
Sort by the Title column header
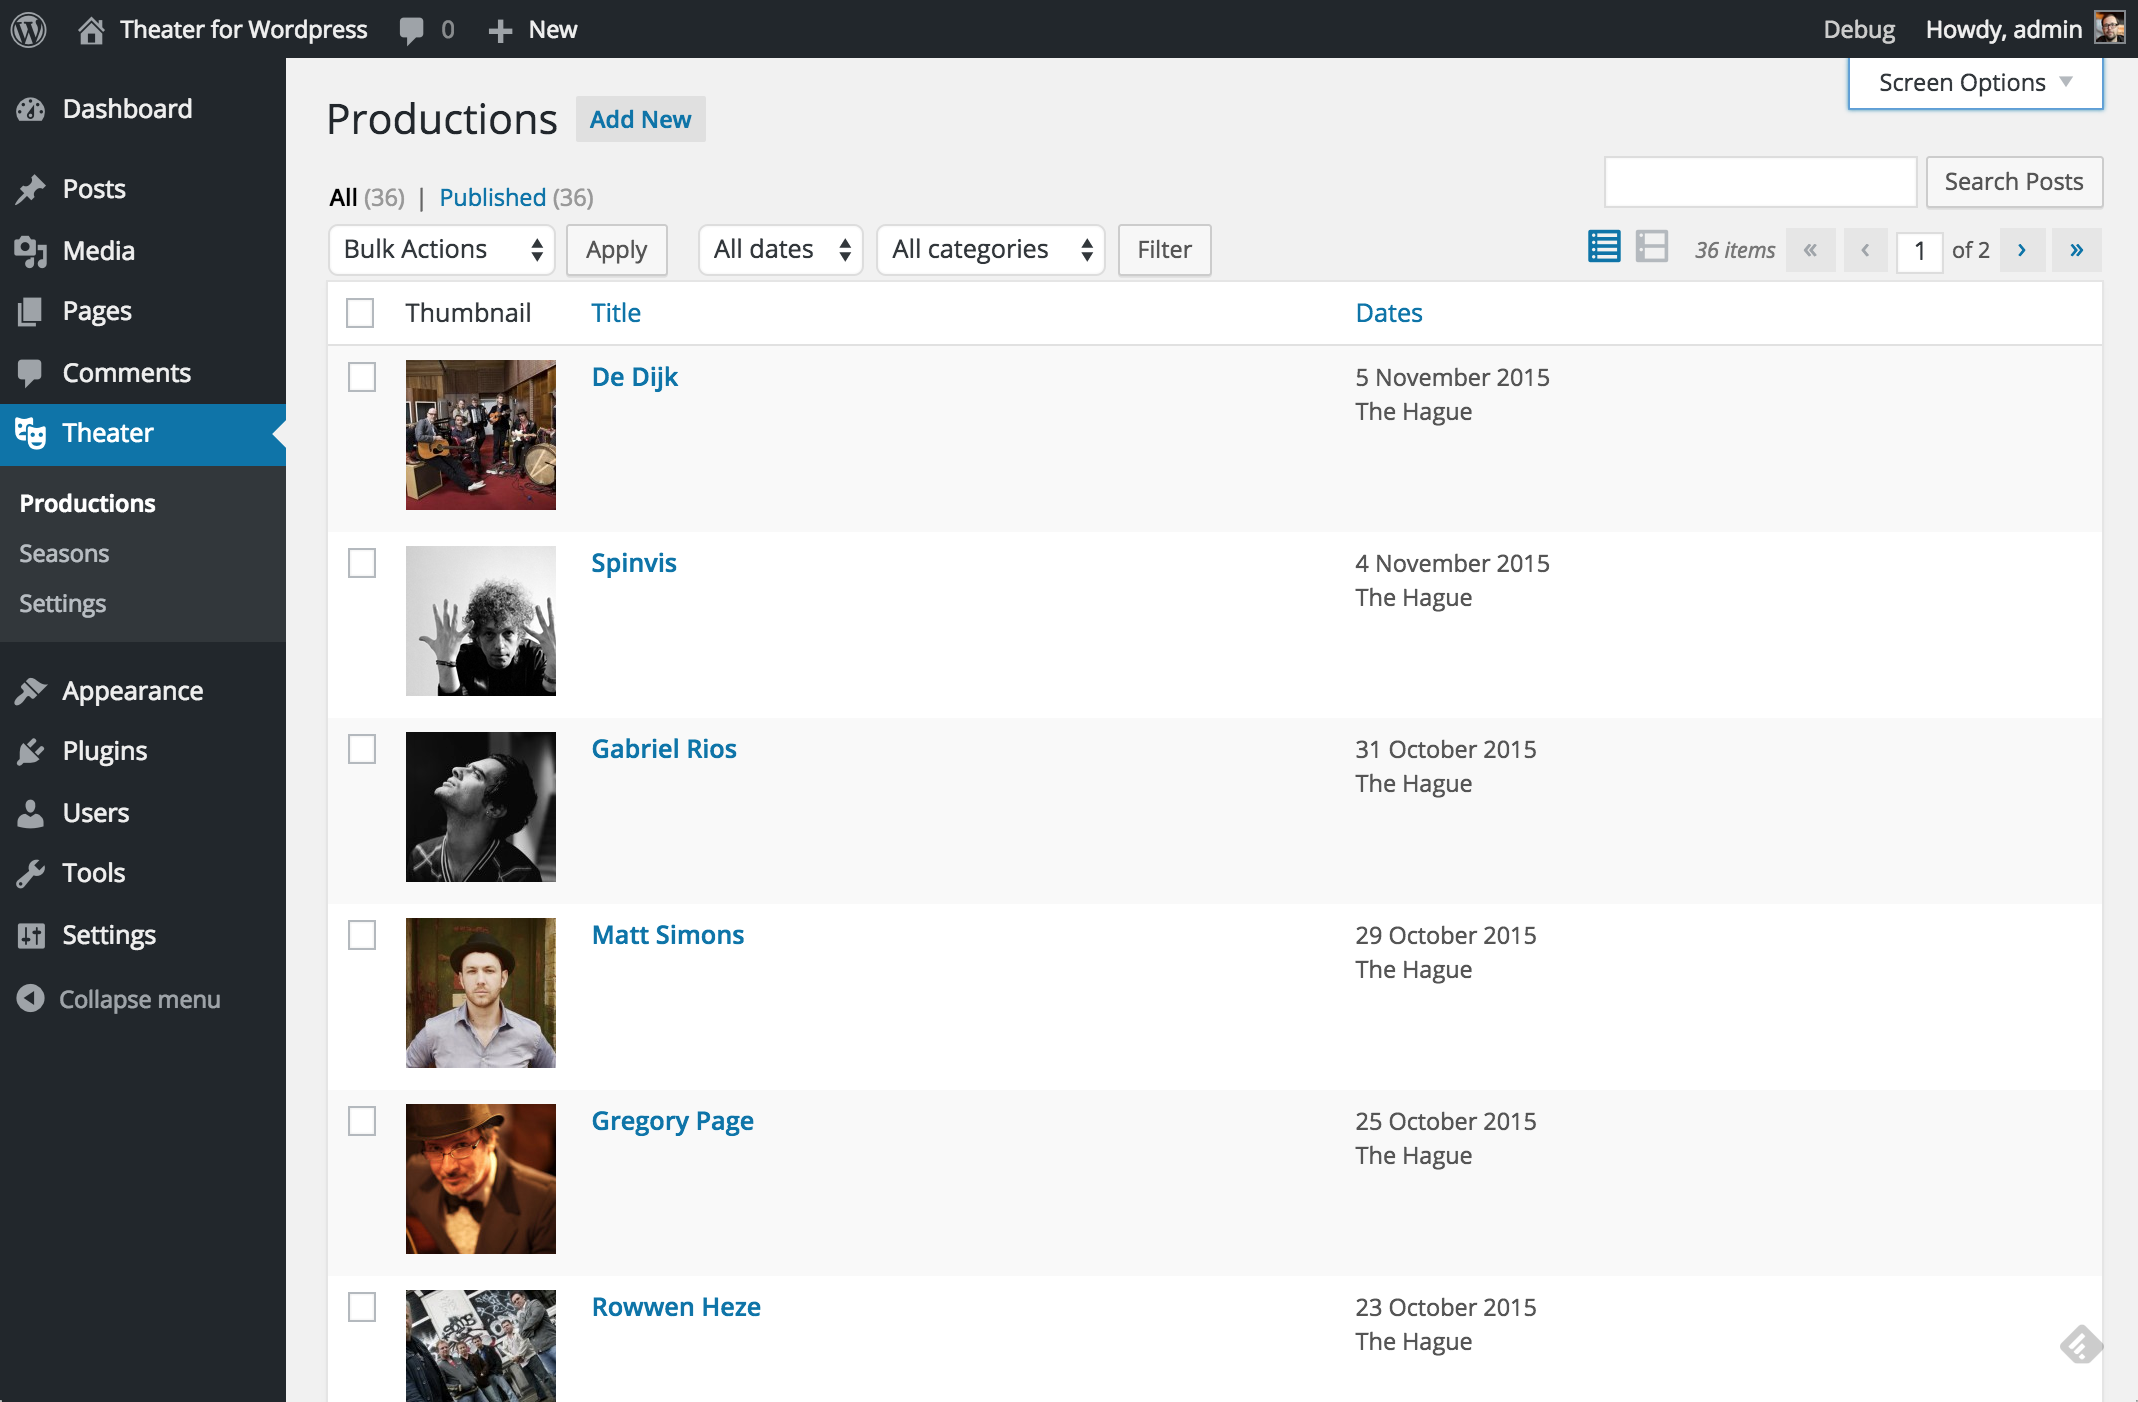tap(616, 313)
